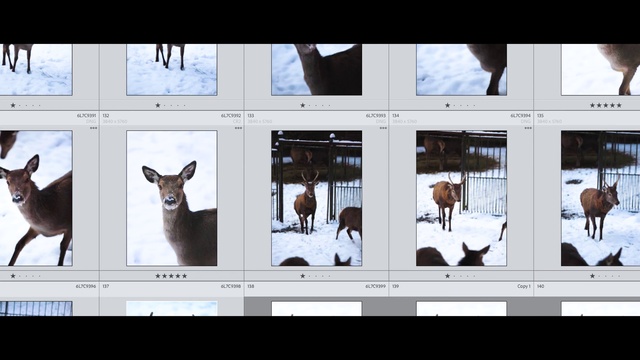Select the dark deer body thumbnail above cell 133
Image resolution: width=640 pixels, height=360 pixels.
317,70
